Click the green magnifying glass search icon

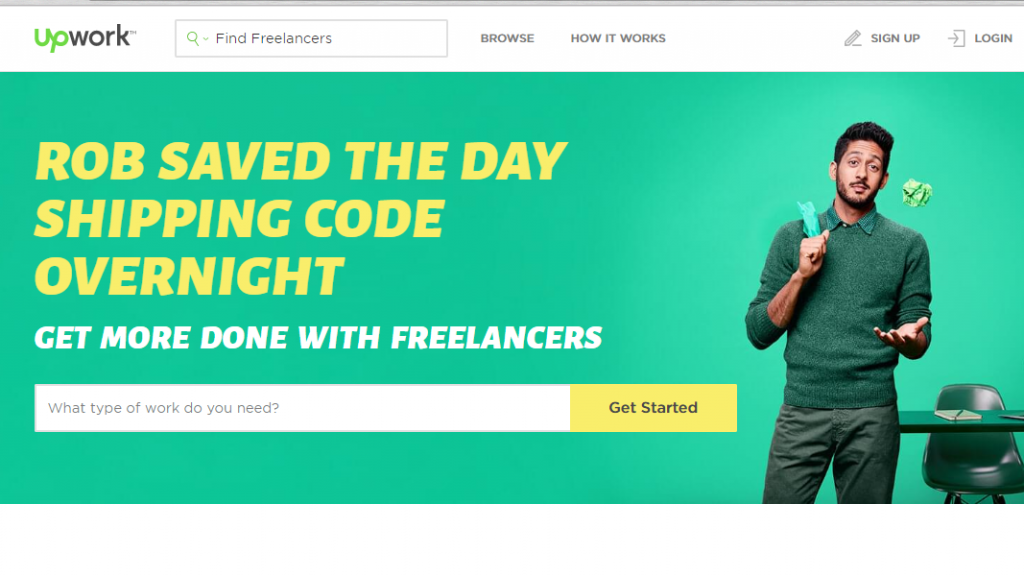coord(192,39)
